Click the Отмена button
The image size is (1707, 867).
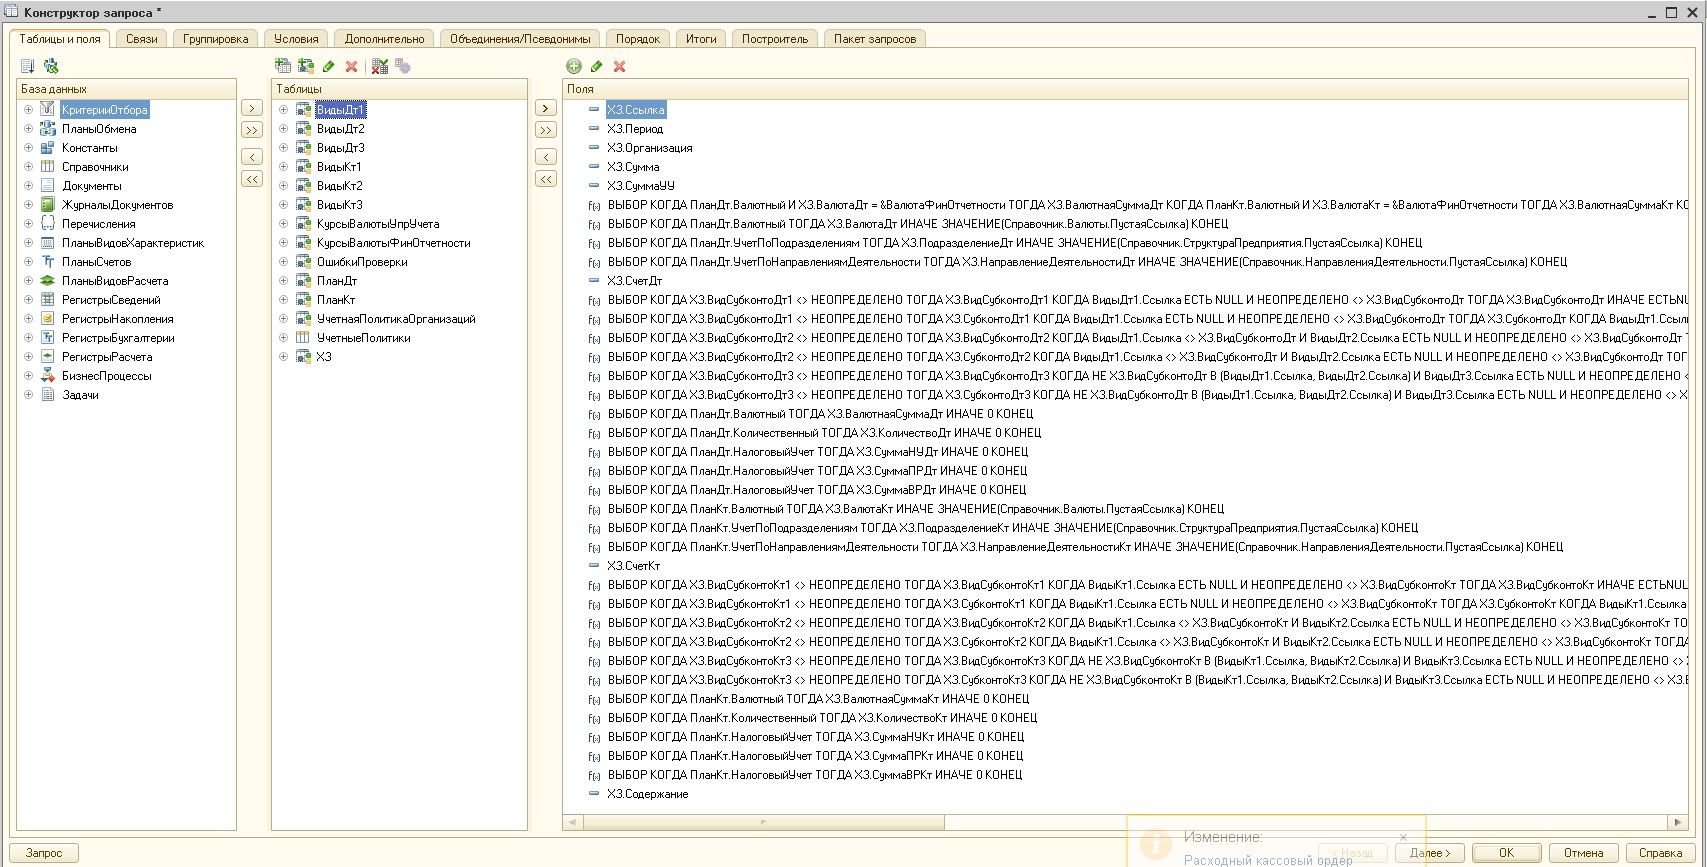(1583, 853)
